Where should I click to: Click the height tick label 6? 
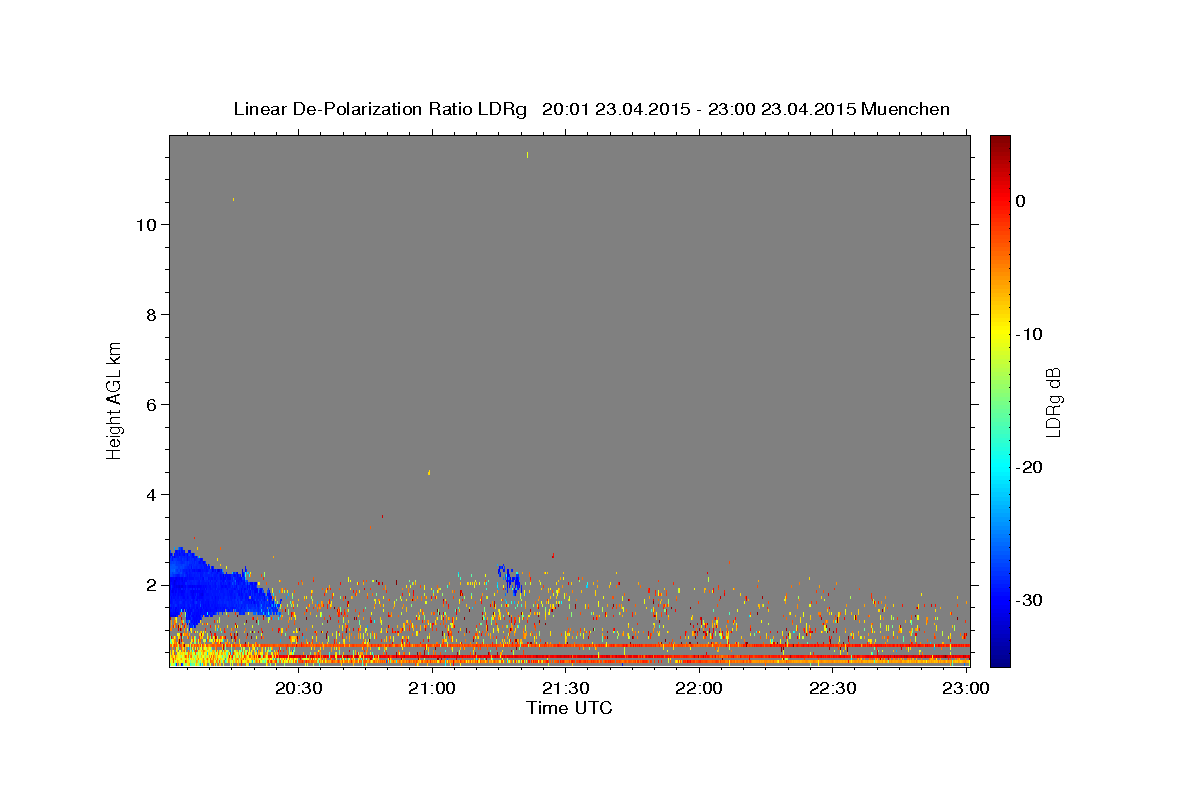point(151,405)
